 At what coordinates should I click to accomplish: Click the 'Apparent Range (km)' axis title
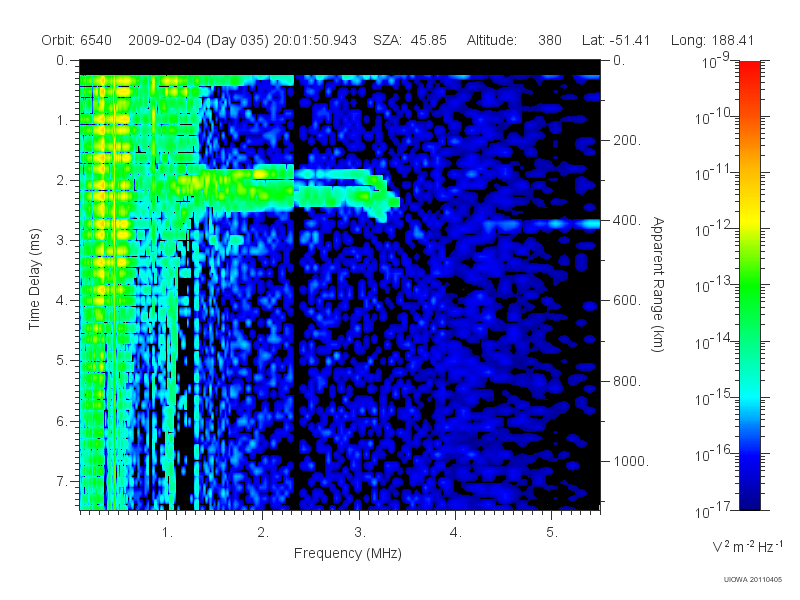(x=658, y=284)
